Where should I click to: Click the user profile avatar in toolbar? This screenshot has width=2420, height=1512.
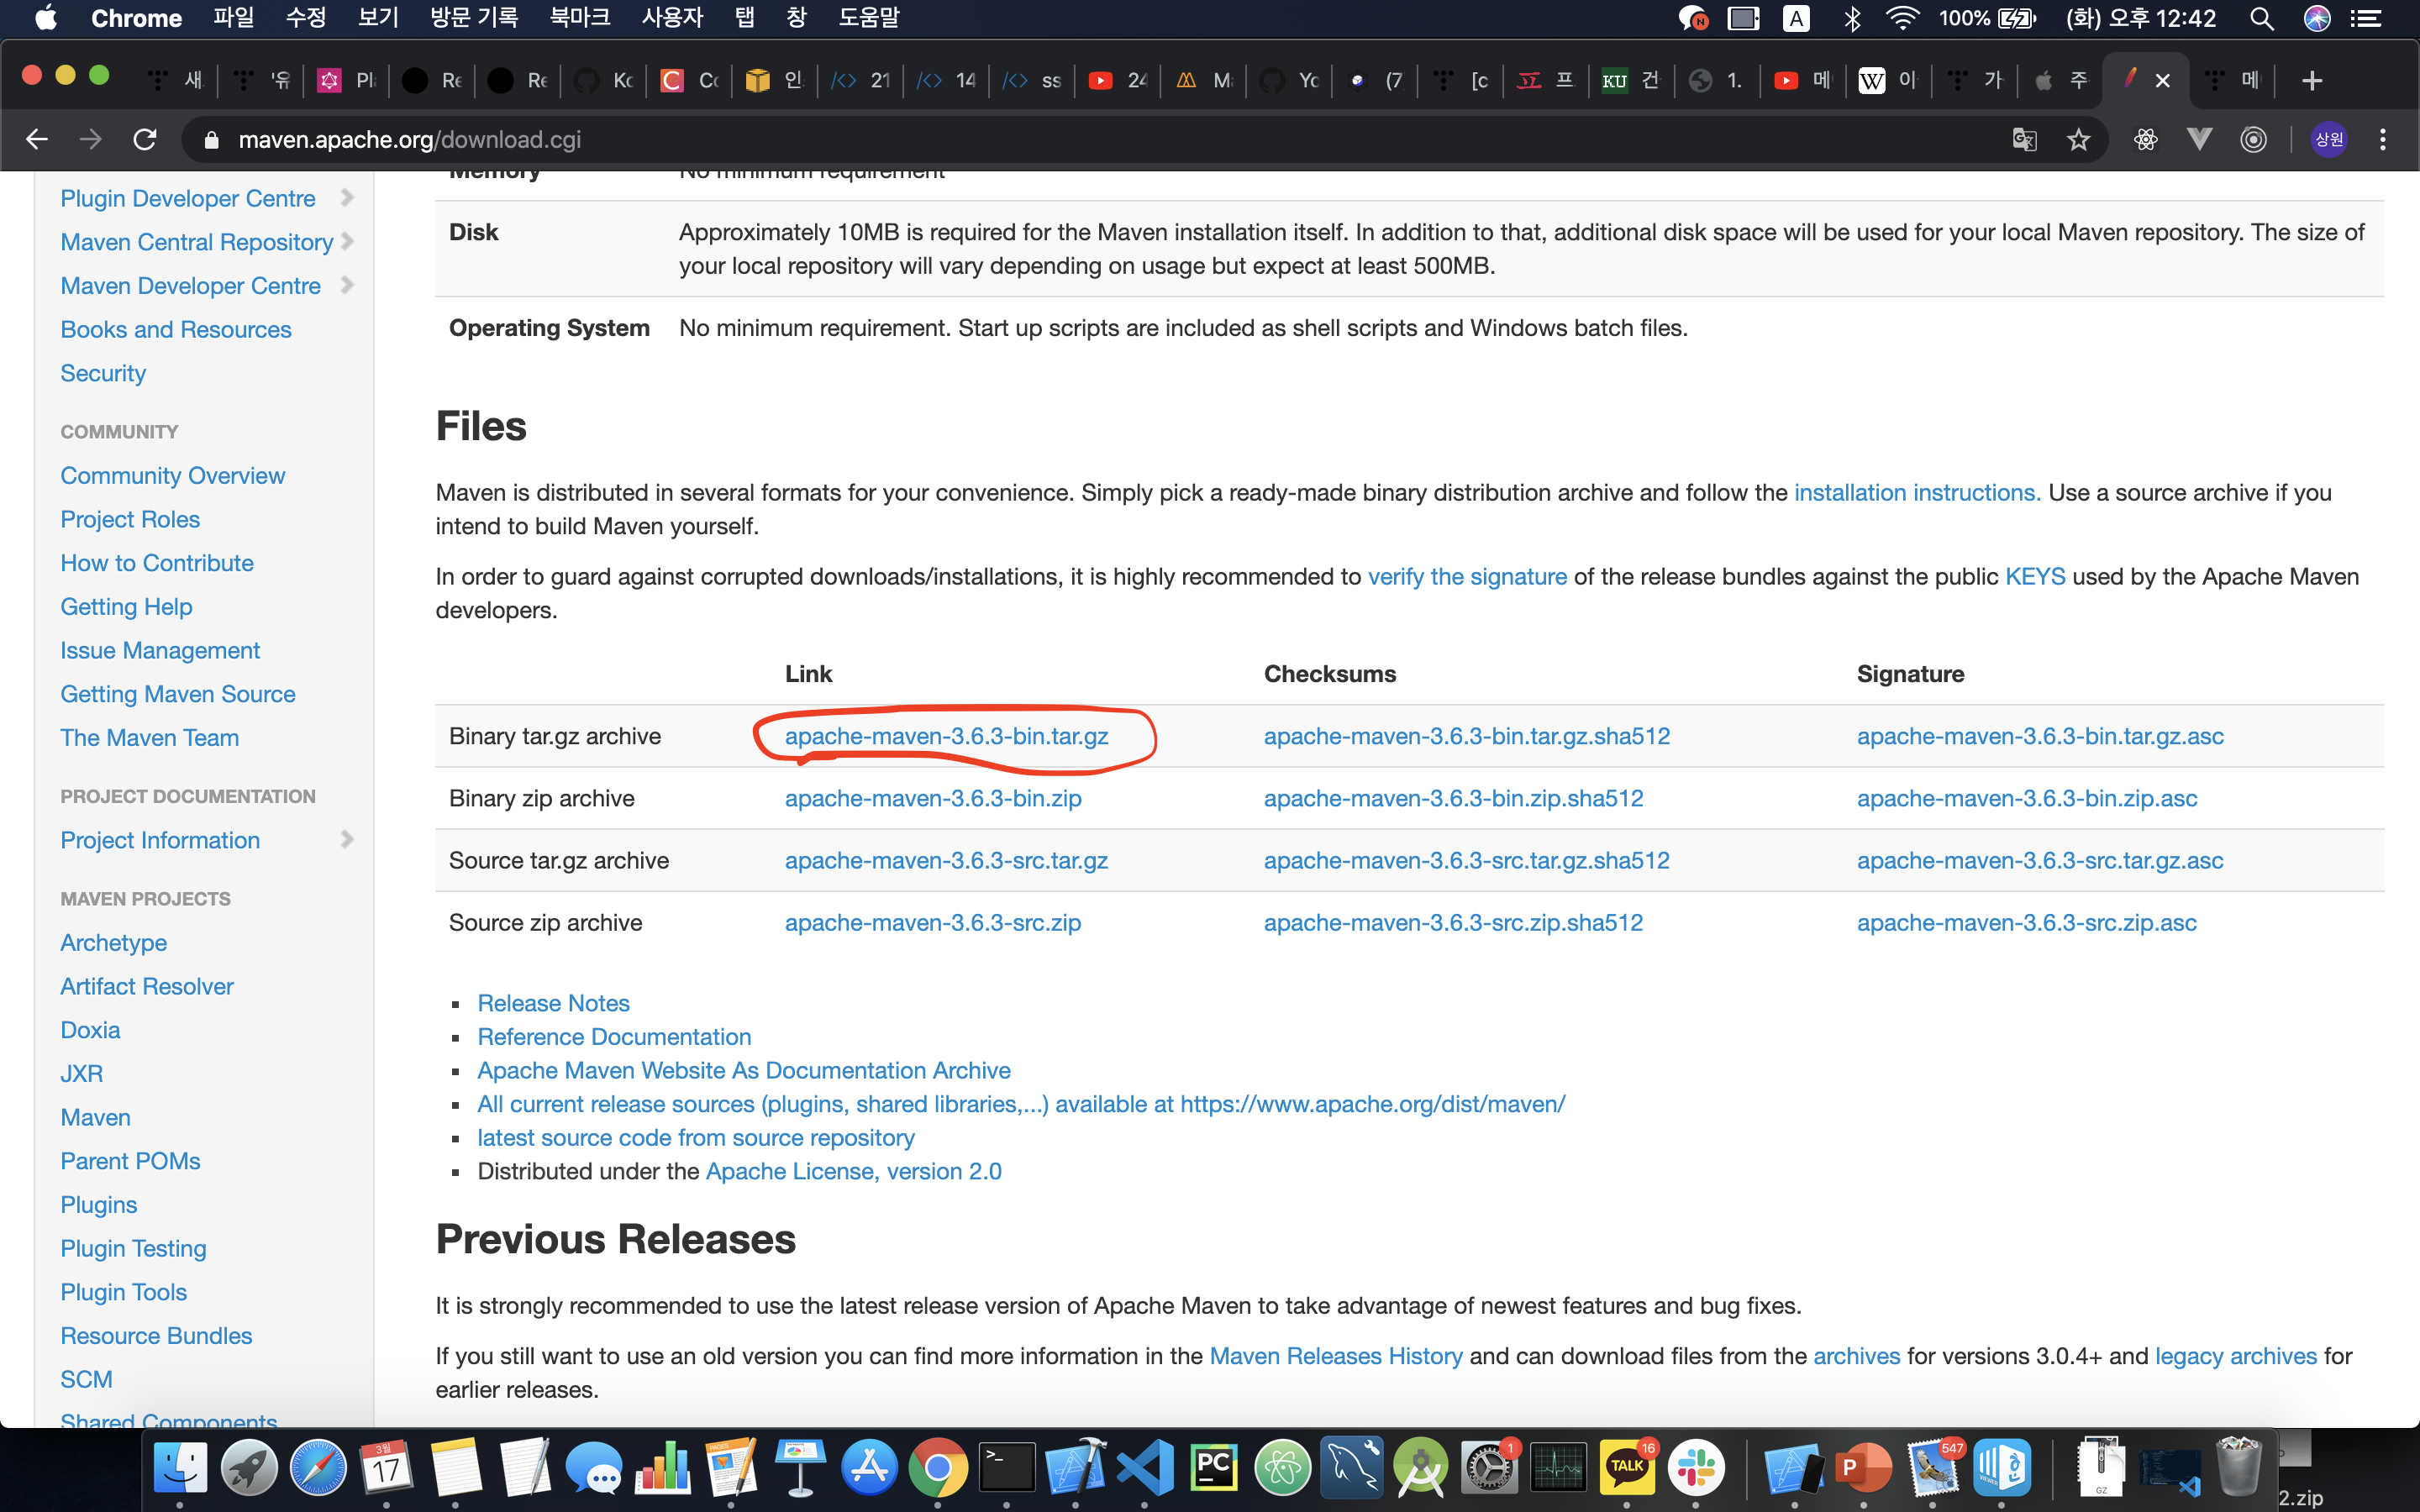tap(2329, 140)
